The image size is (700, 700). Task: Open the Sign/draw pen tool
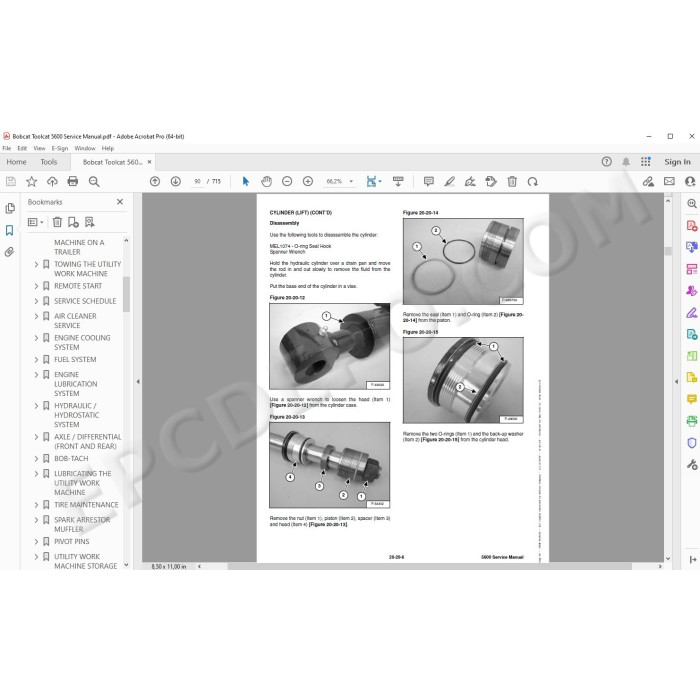click(470, 181)
